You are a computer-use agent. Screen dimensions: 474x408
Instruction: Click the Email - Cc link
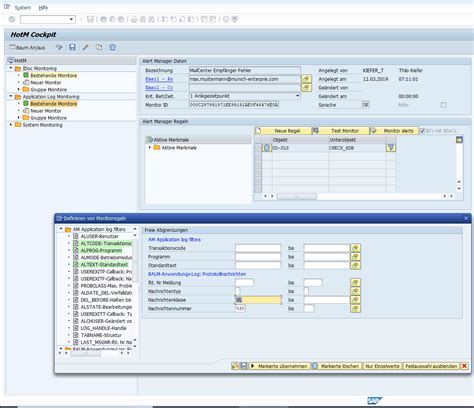159,88
